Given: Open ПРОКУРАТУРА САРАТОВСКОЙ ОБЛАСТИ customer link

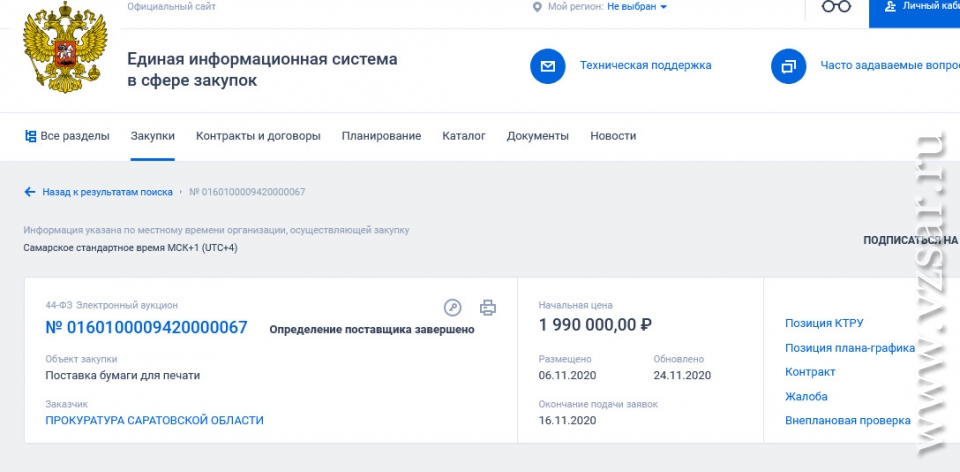Looking at the screenshot, I should click(154, 421).
